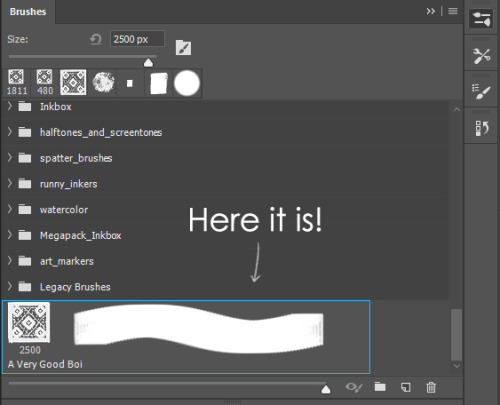This screenshot has width=500, height=405.
Task: Click the create new brush icon
Action: pos(406,387)
